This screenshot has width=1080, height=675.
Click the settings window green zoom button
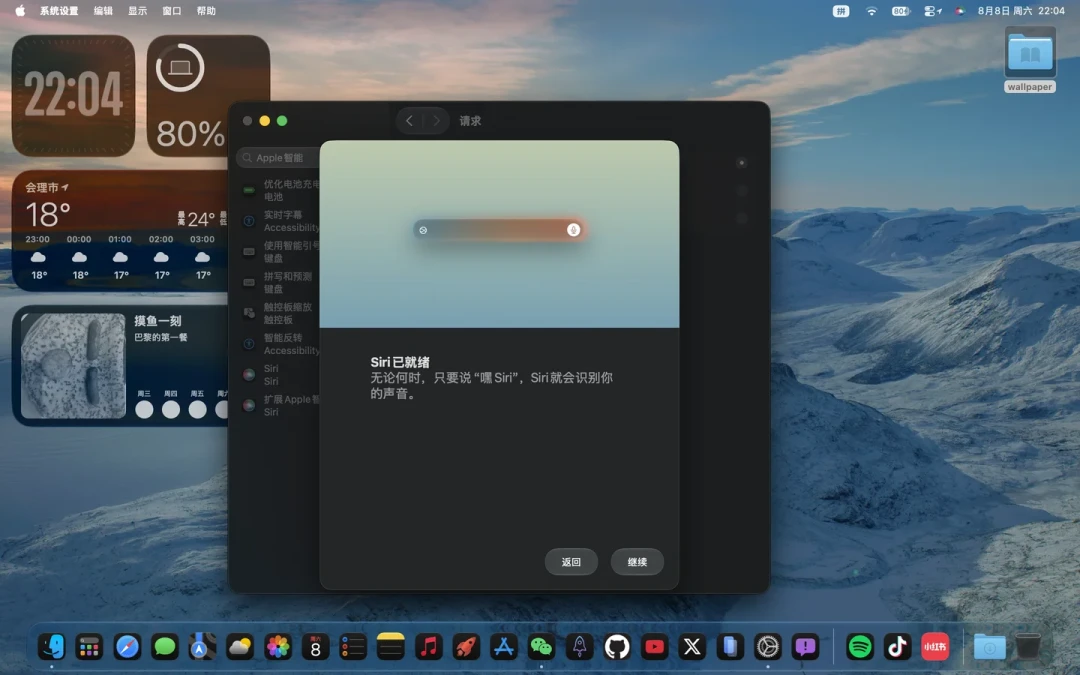282,121
